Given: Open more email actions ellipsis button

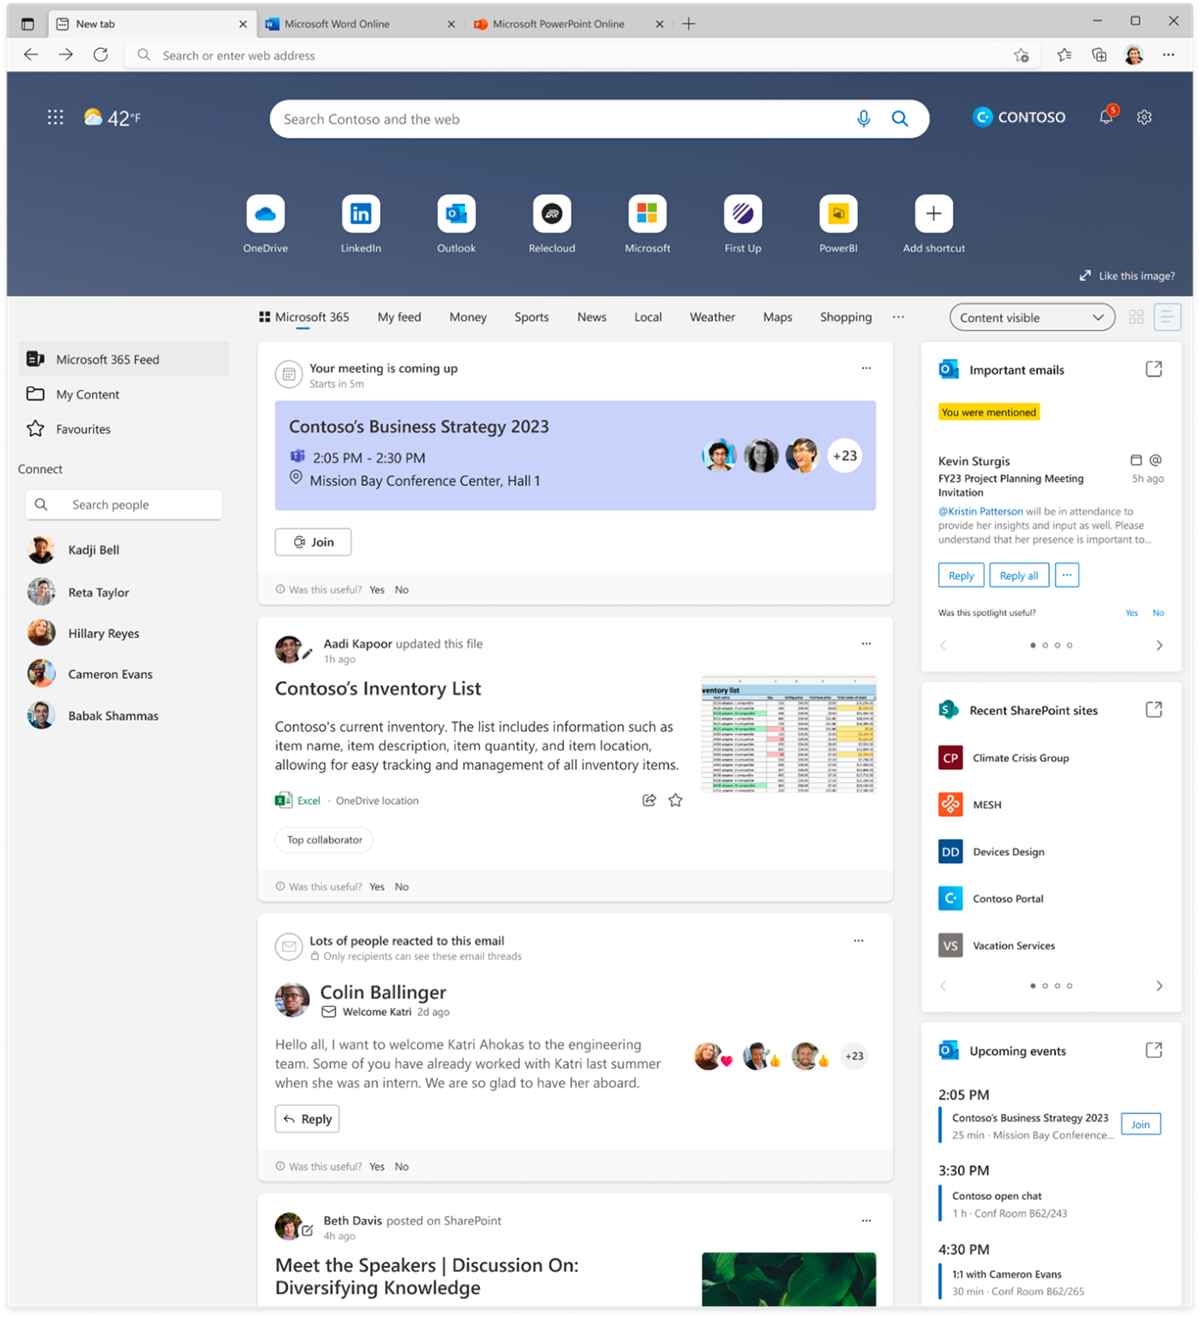Looking at the screenshot, I should [x=1067, y=575].
